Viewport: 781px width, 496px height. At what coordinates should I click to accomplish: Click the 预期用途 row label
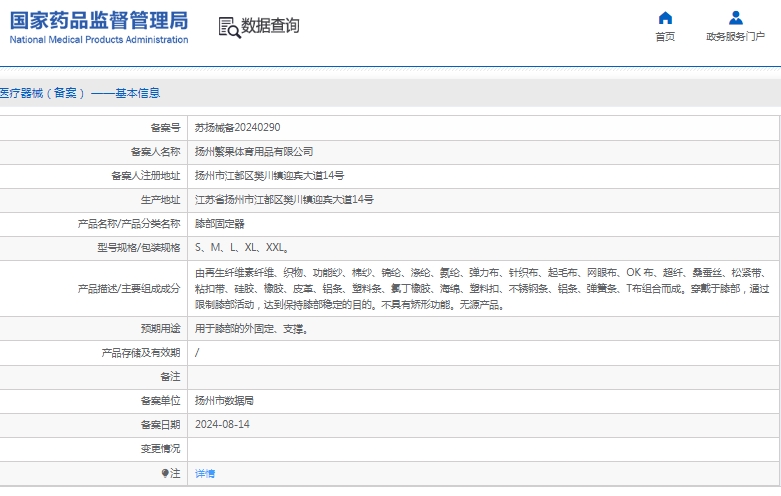[160, 329]
